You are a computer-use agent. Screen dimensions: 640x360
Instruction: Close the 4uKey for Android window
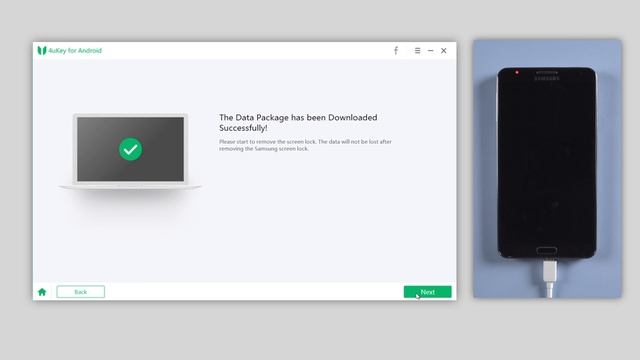coord(444,51)
